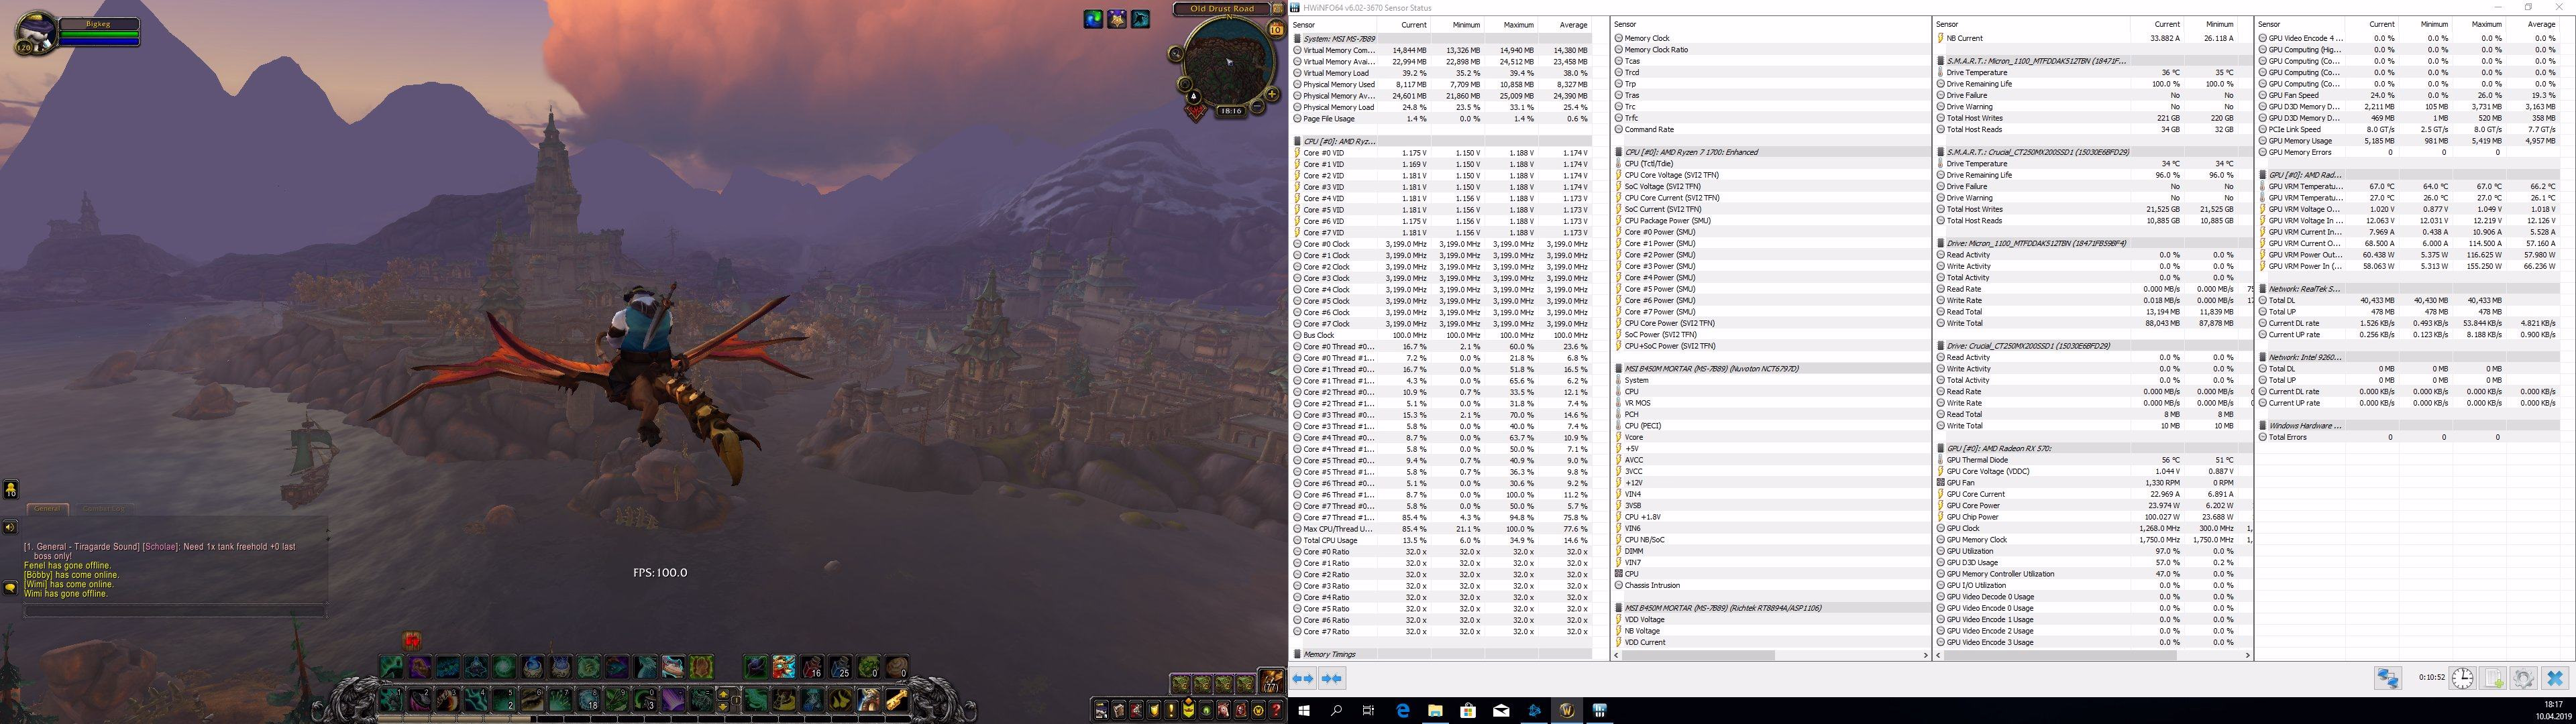This screenshot has height=724, width=2576.
Task: Open the minimap calendar button
Action: coord(1276,30)
